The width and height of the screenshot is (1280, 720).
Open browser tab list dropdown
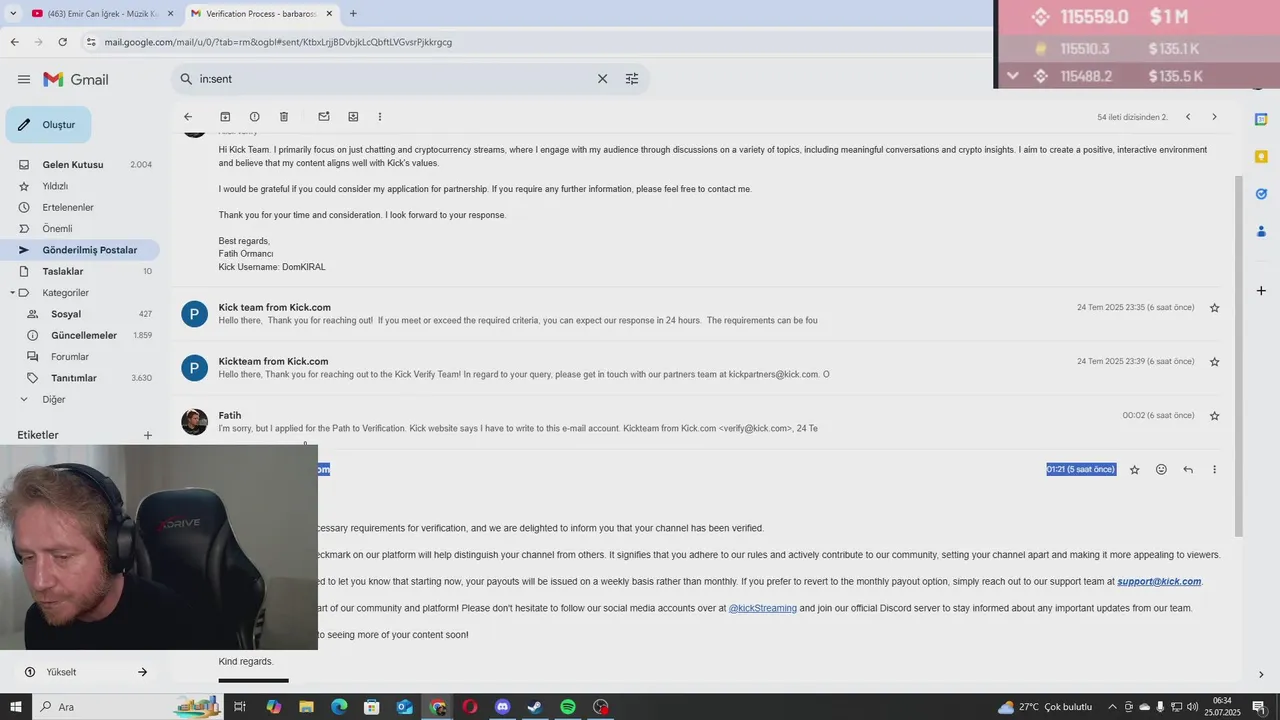[13, 13]
